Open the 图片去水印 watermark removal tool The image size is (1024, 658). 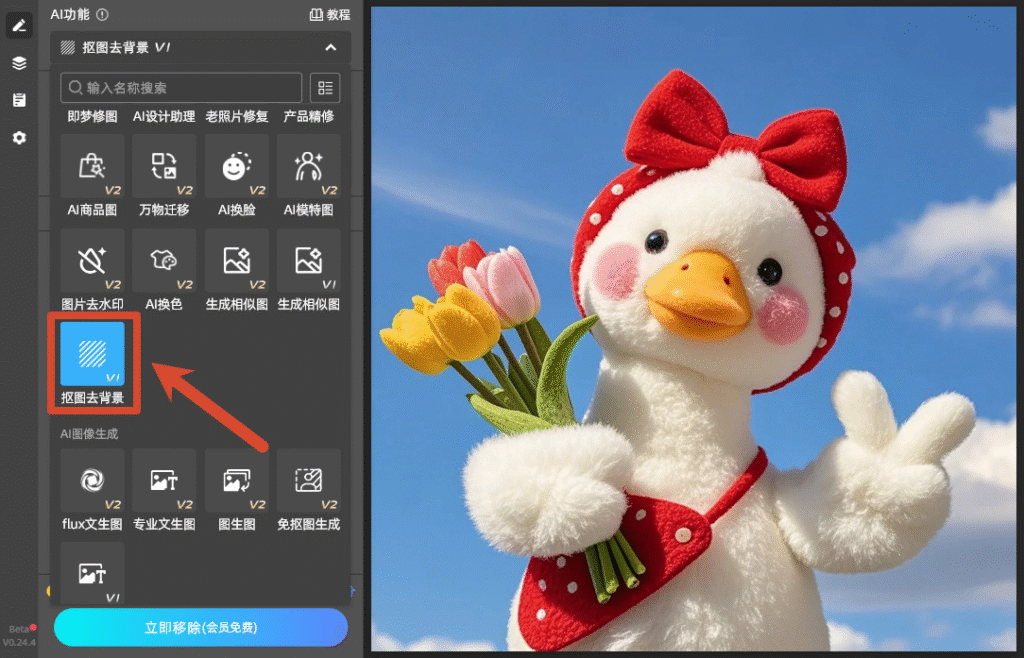92,260
